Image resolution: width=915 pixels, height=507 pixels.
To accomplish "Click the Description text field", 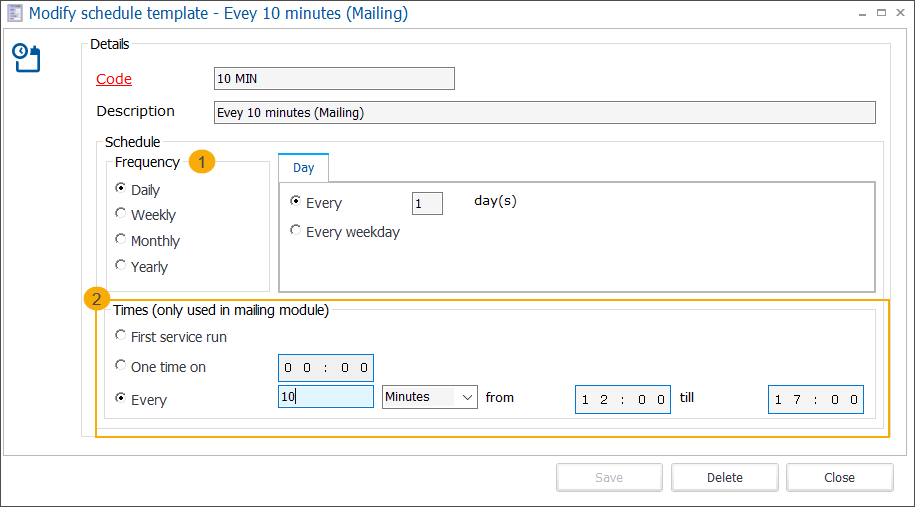I will coord(544,113).
